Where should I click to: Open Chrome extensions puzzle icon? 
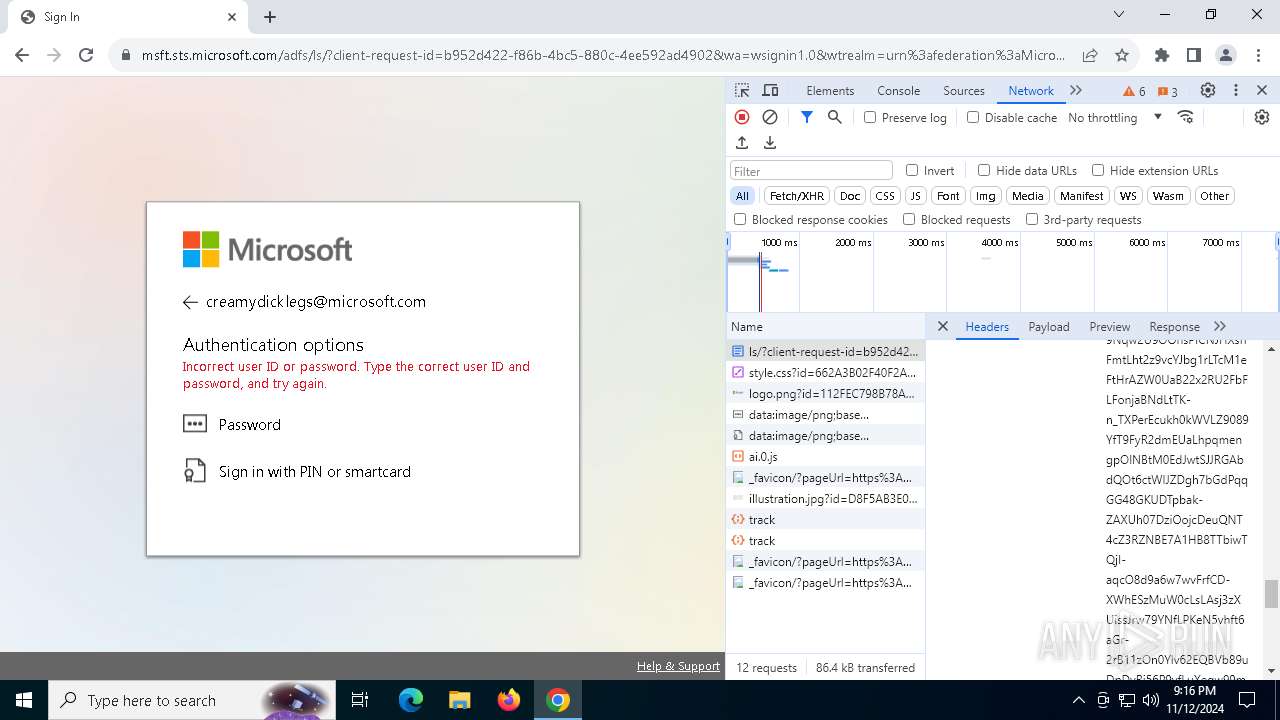click(x=1162, y=55)
